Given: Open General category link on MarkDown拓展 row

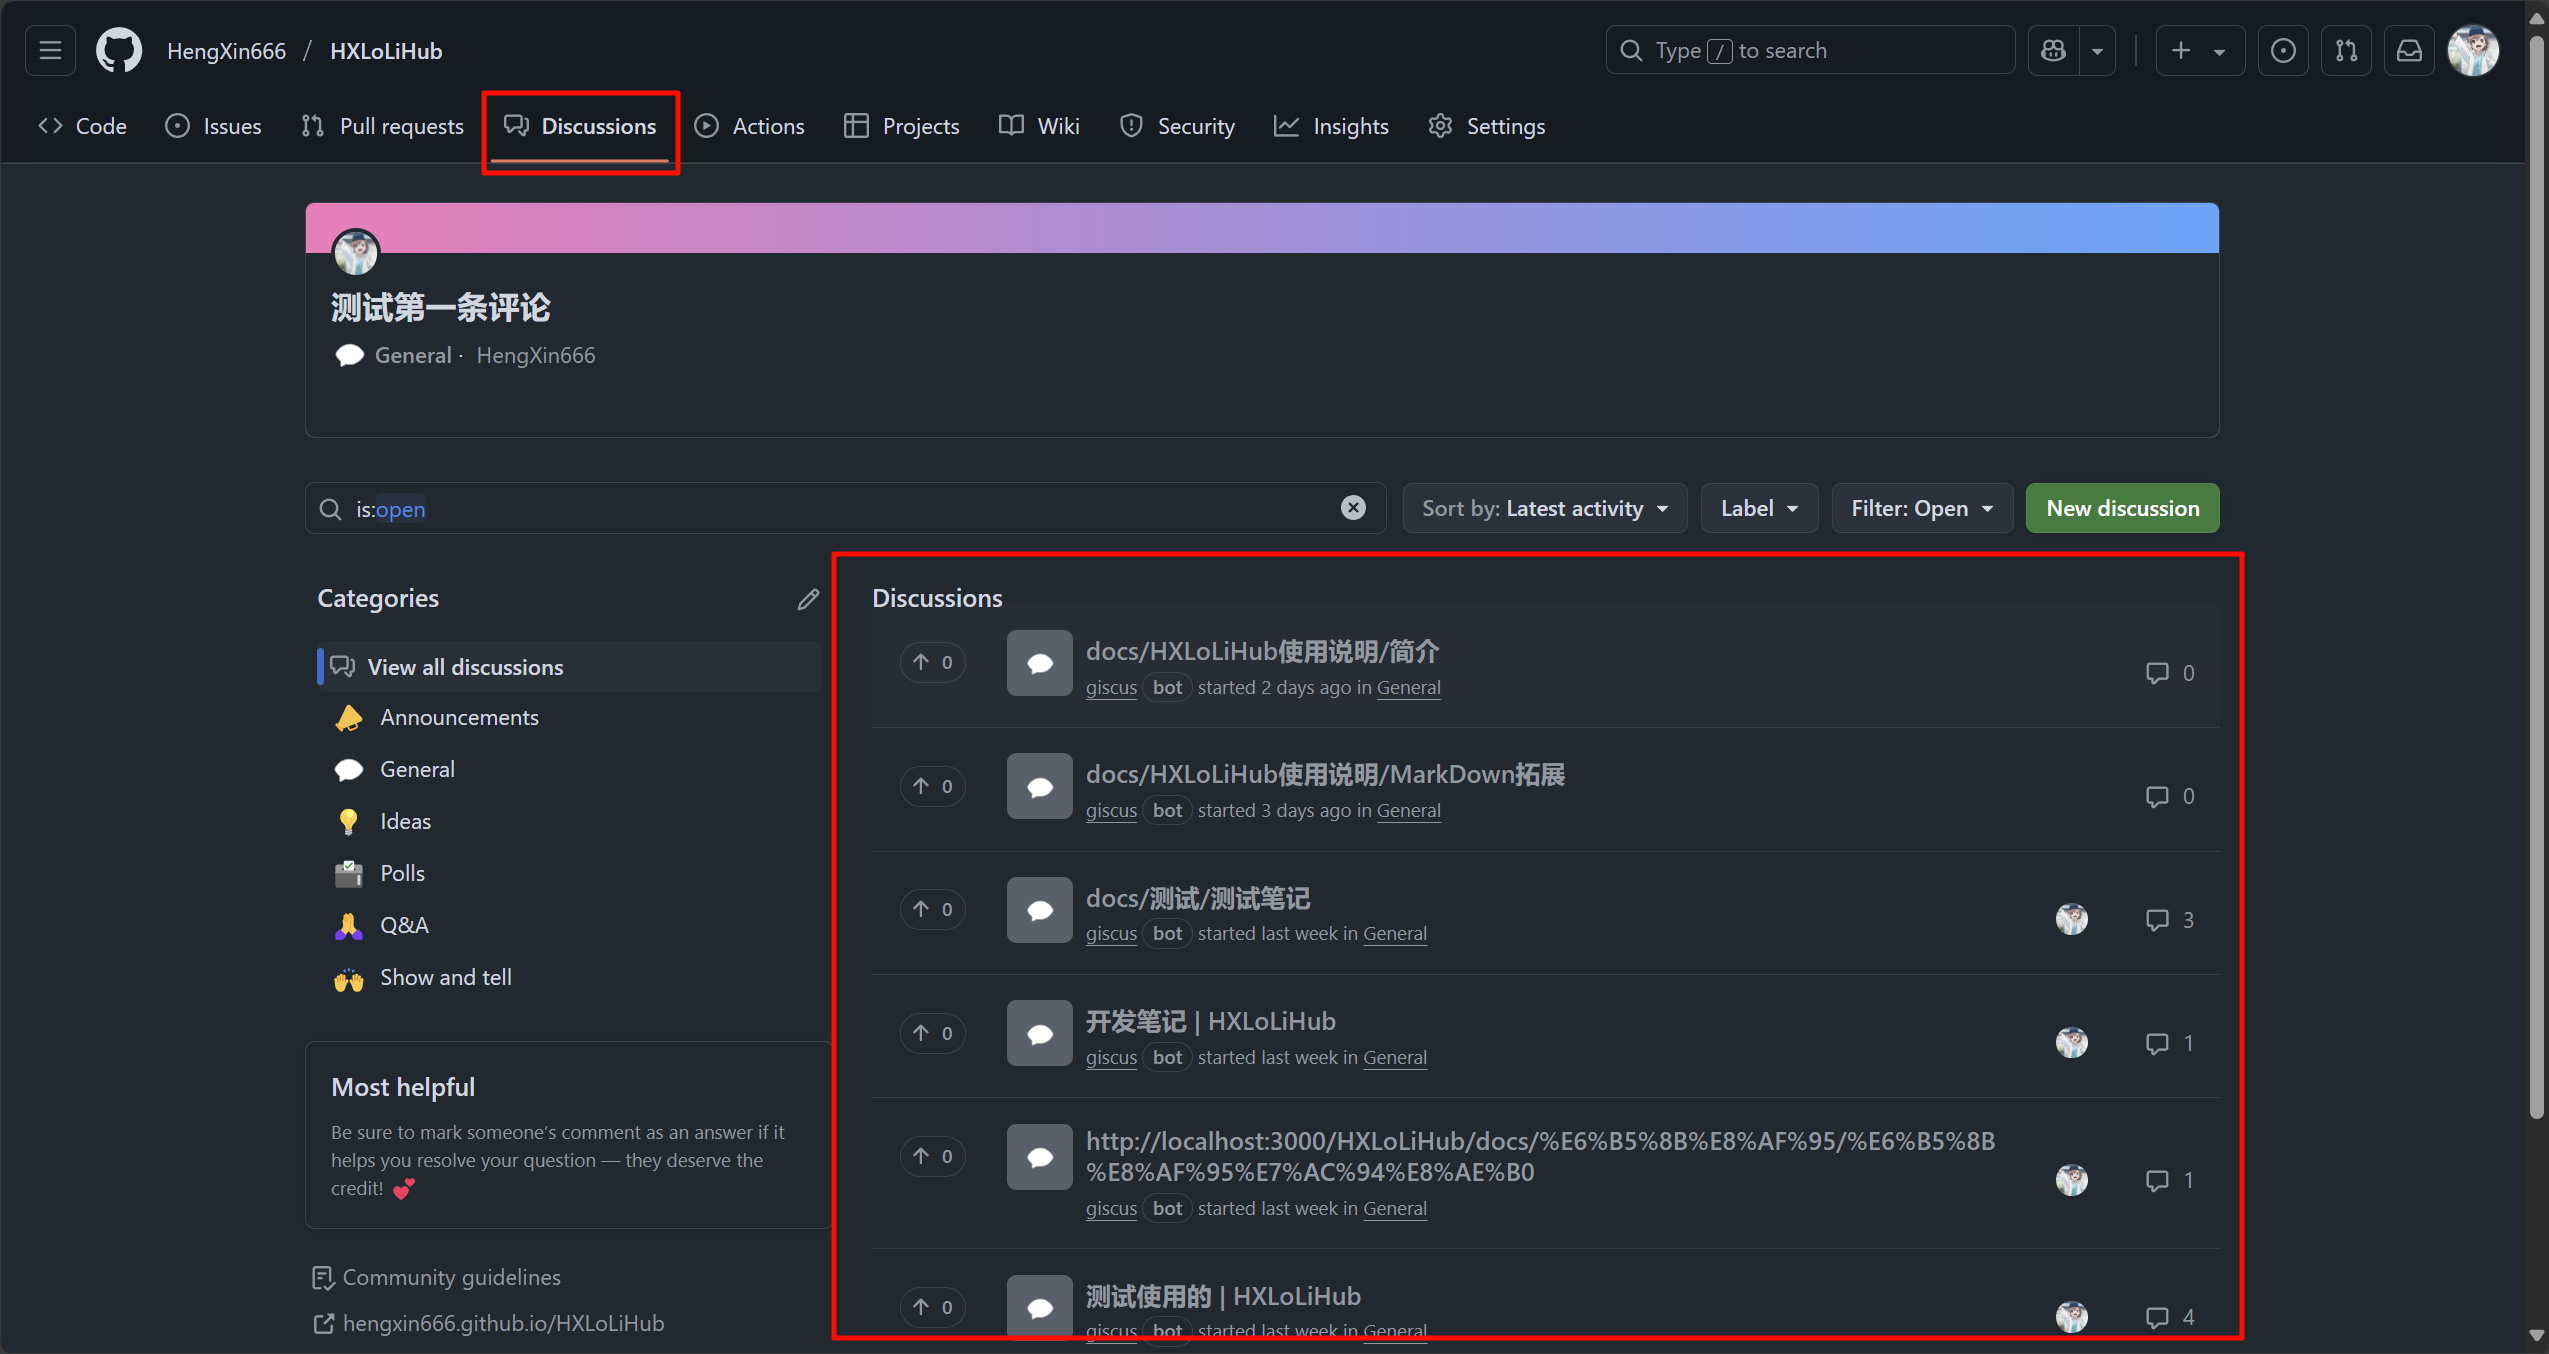Looking at the screenshot, I should tap(1408, 811).
